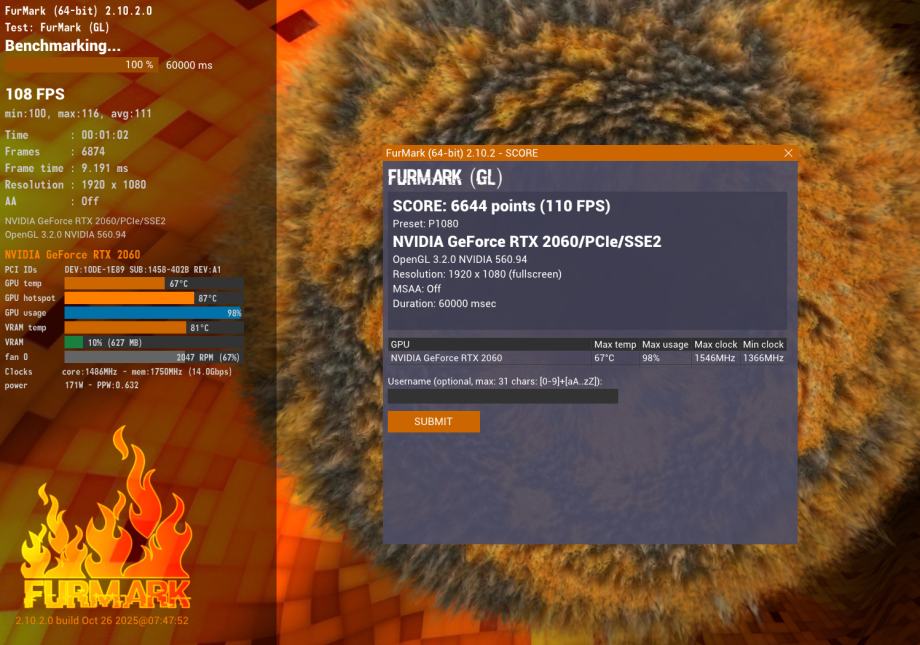The height and width of the screenshot is (645, 920).
Task: Click the power '171W - PPW:0.632' line
Action: [x=102, y=386]
